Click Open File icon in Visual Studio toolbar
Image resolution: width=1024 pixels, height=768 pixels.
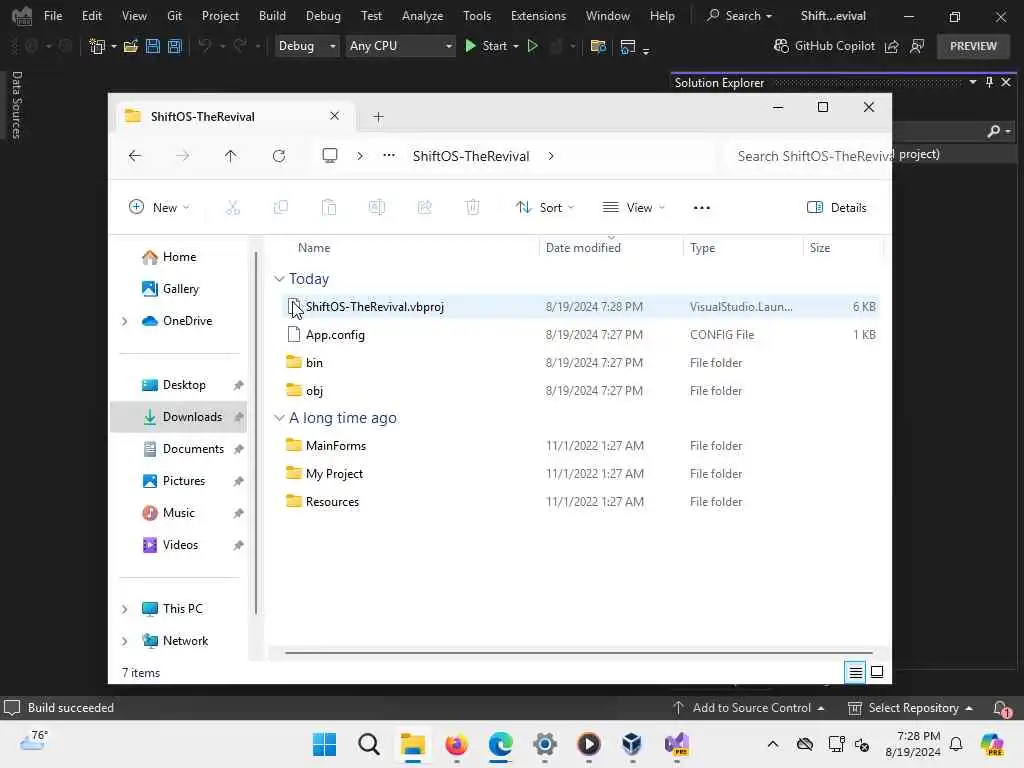[131, 46]
